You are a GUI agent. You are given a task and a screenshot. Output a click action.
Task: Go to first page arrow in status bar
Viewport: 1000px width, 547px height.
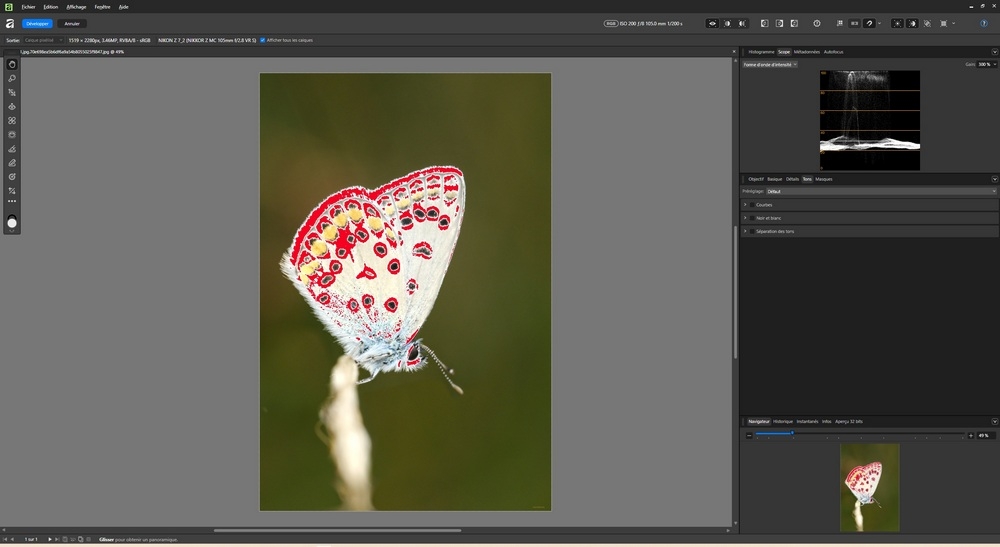point(5,539)
